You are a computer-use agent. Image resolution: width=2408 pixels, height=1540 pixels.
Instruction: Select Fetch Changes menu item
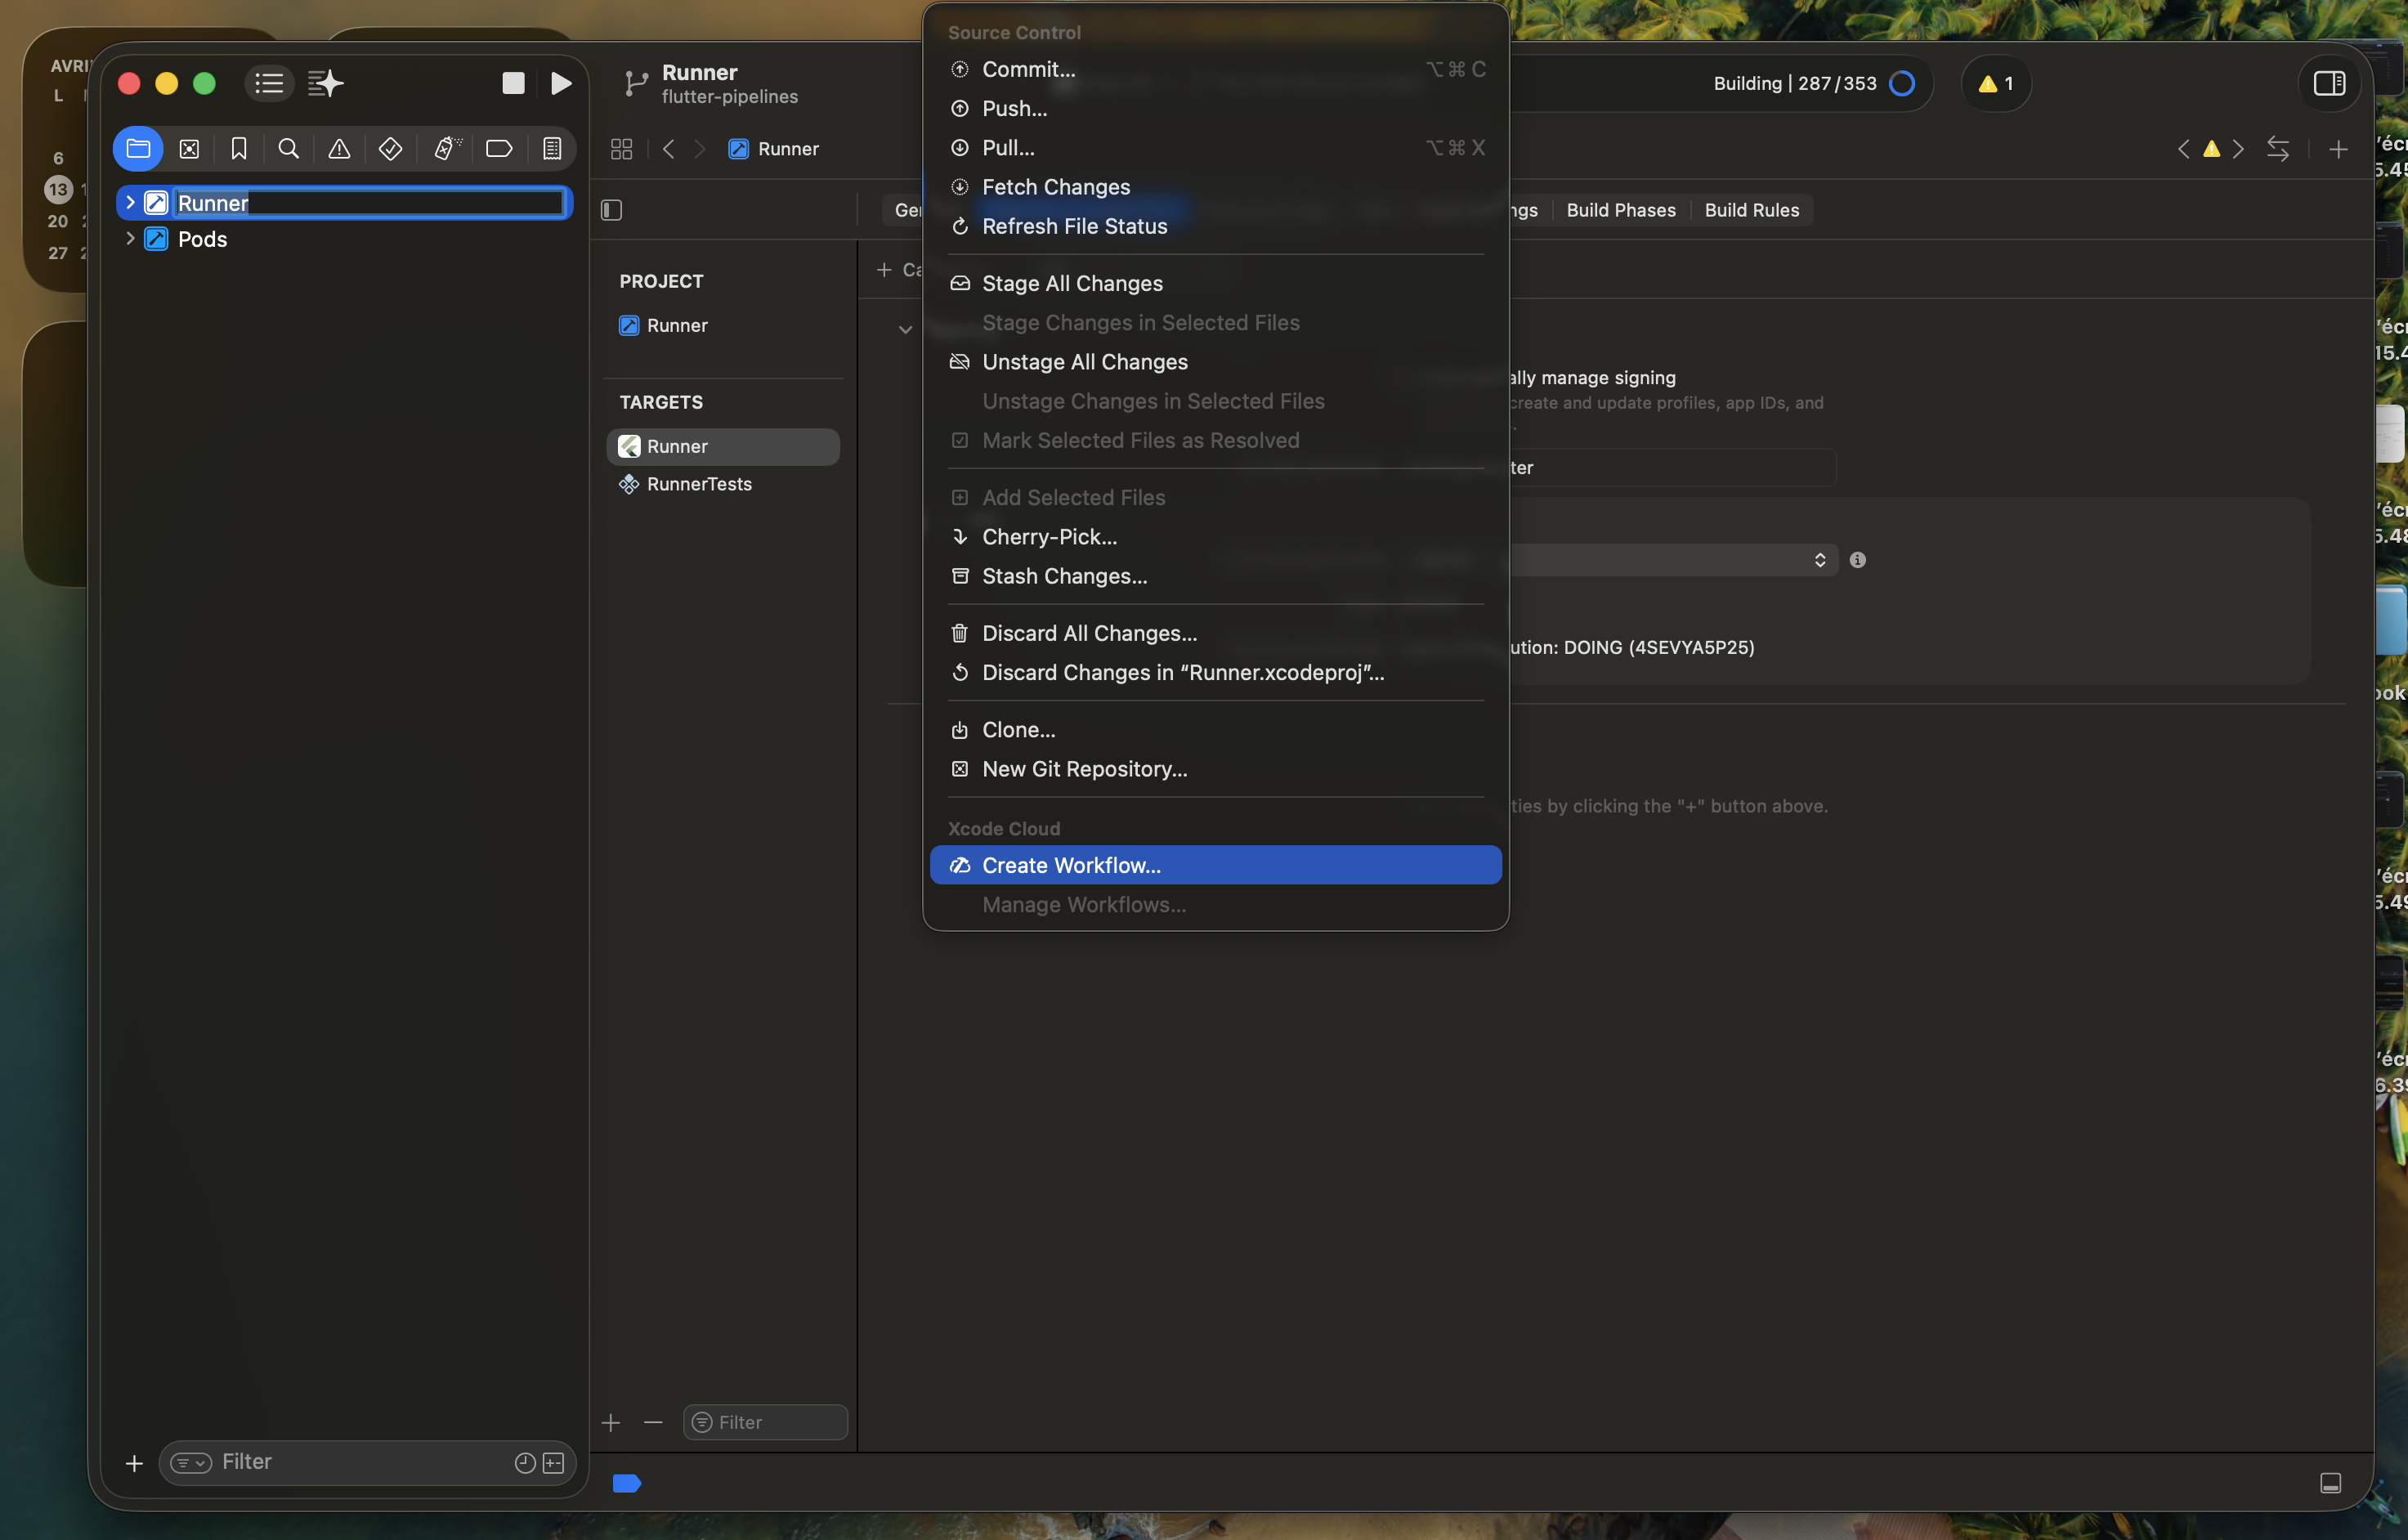click(x=1216, y=187)
